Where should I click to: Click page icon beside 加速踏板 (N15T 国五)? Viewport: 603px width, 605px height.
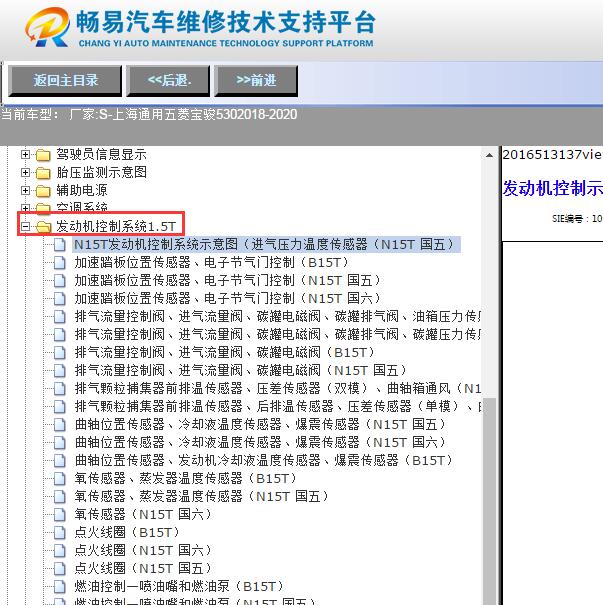[x=59, y=281]
